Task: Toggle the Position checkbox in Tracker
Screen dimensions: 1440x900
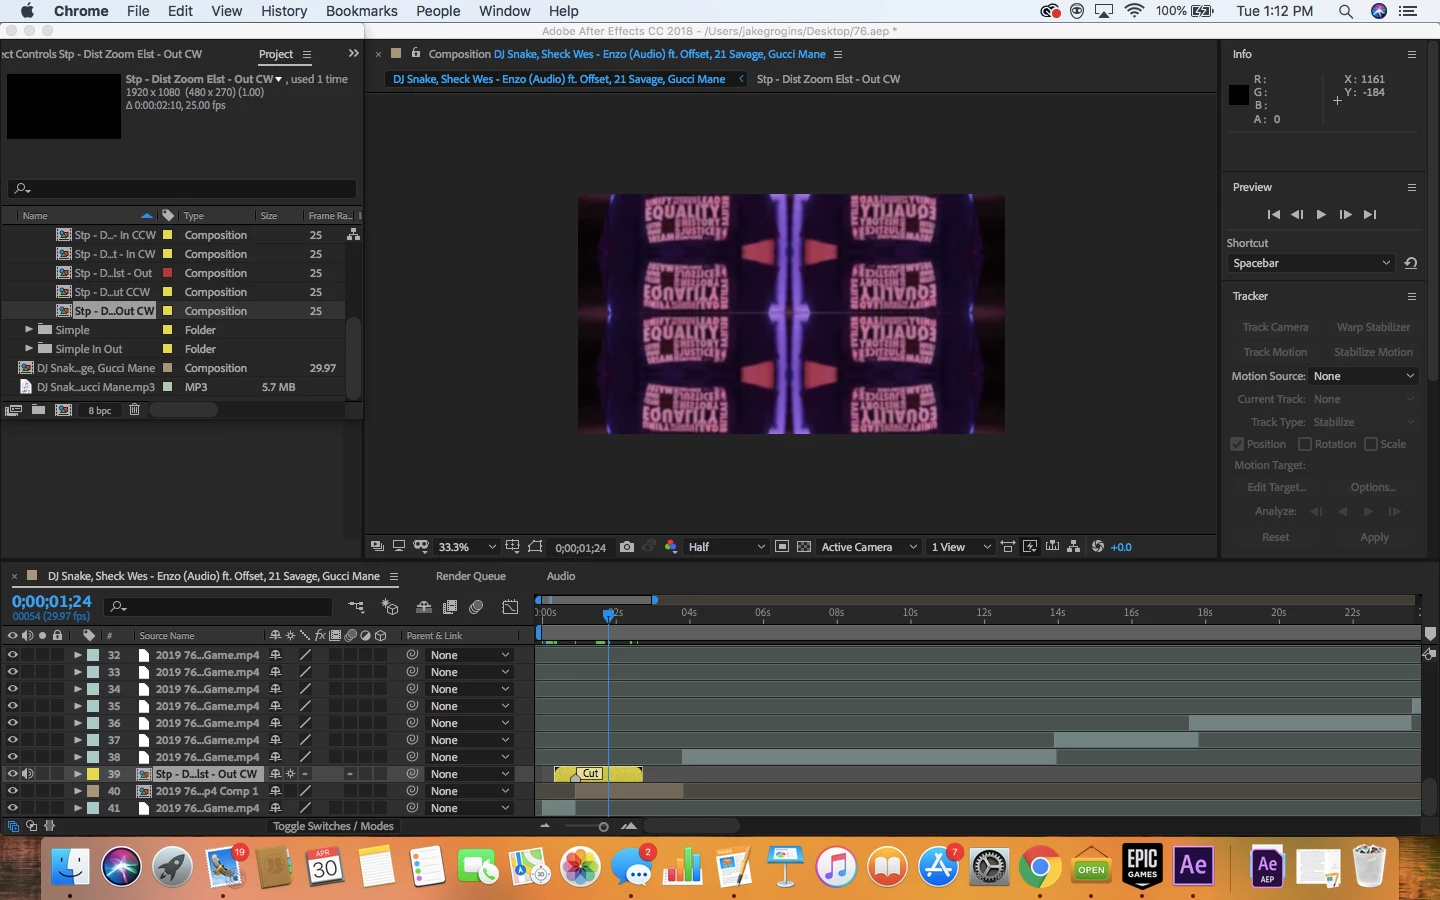Action: tap(1237, 444)
